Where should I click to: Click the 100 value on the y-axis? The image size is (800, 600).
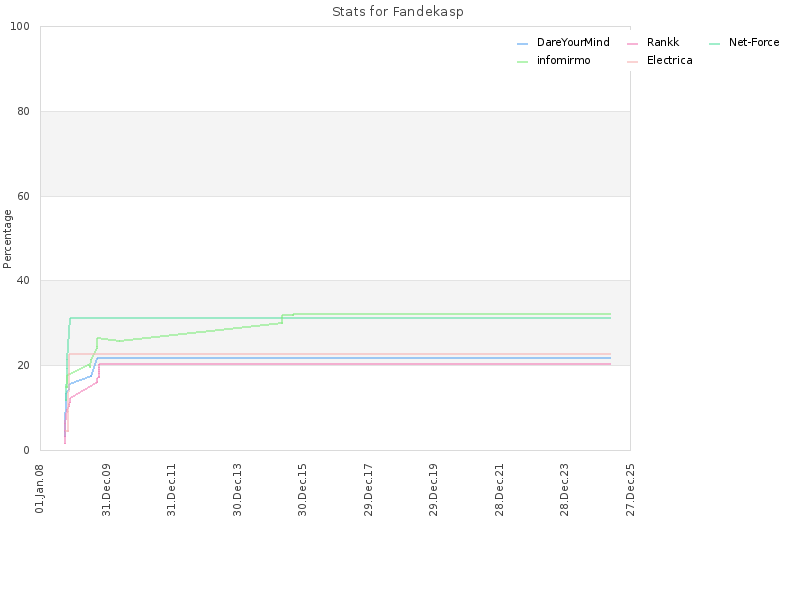point(20,27)
